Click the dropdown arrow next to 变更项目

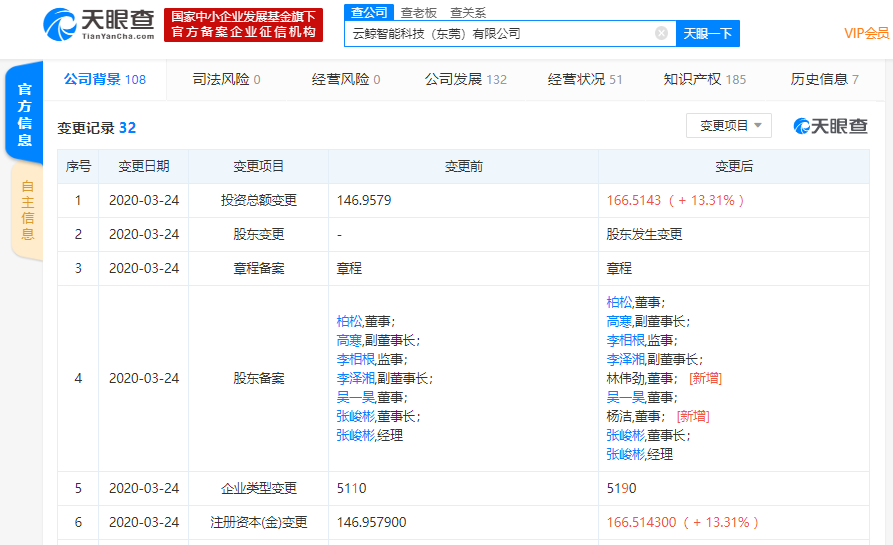(x=757, y=125)
